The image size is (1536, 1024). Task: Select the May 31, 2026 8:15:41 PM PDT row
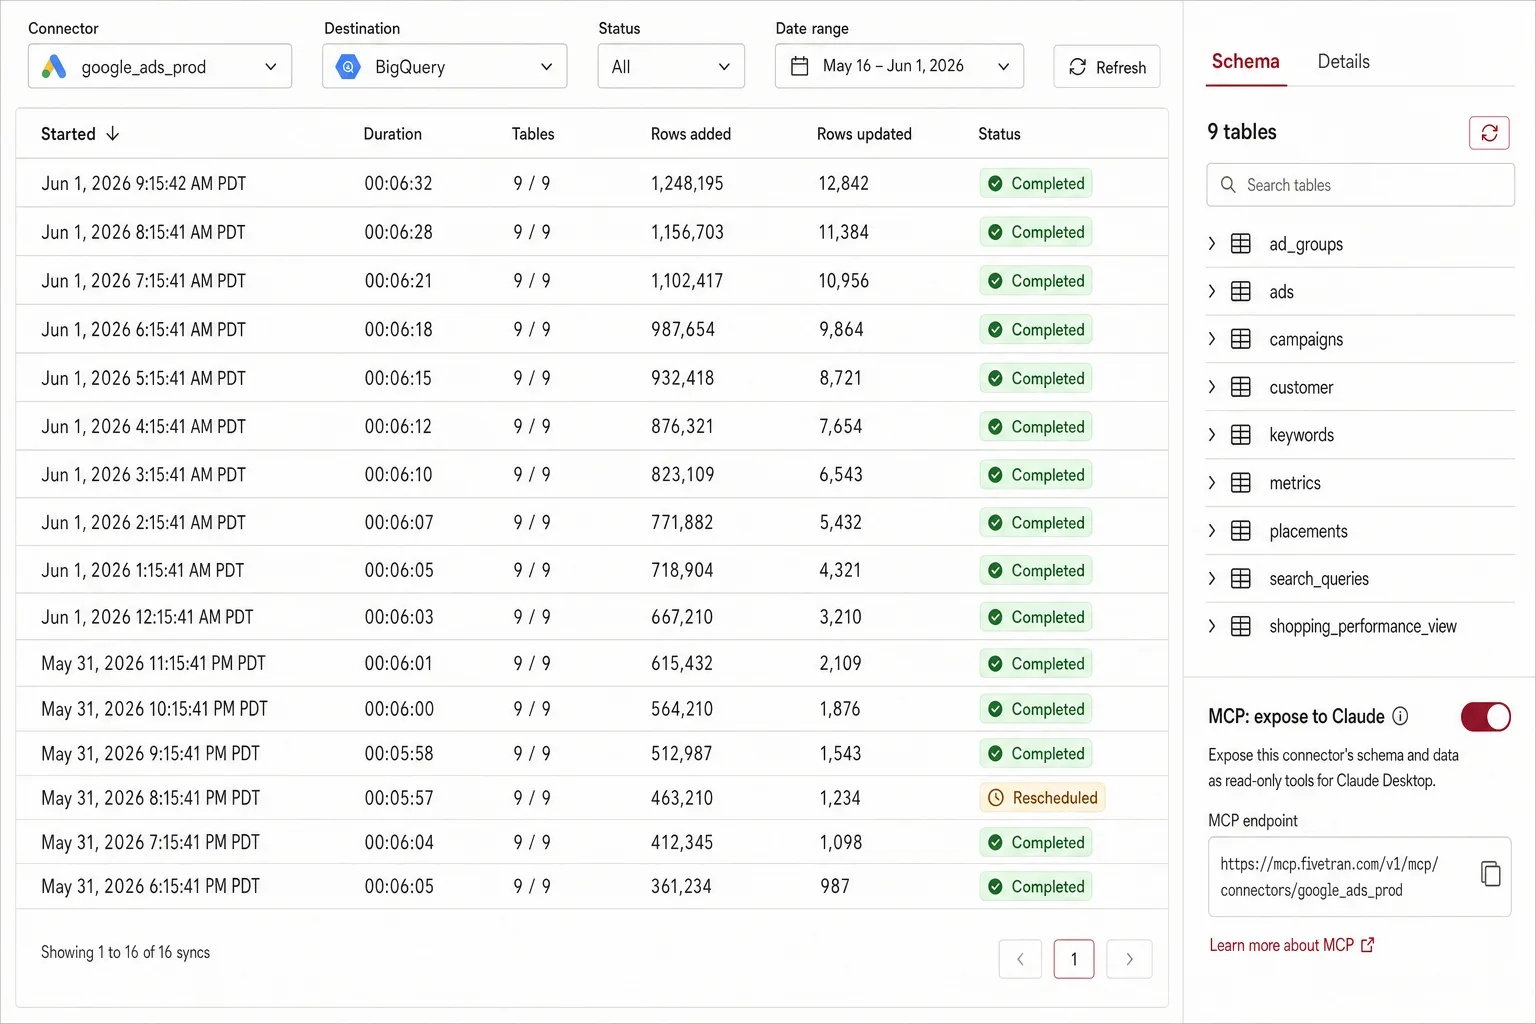pyautogui.click(x=592, y=798)
